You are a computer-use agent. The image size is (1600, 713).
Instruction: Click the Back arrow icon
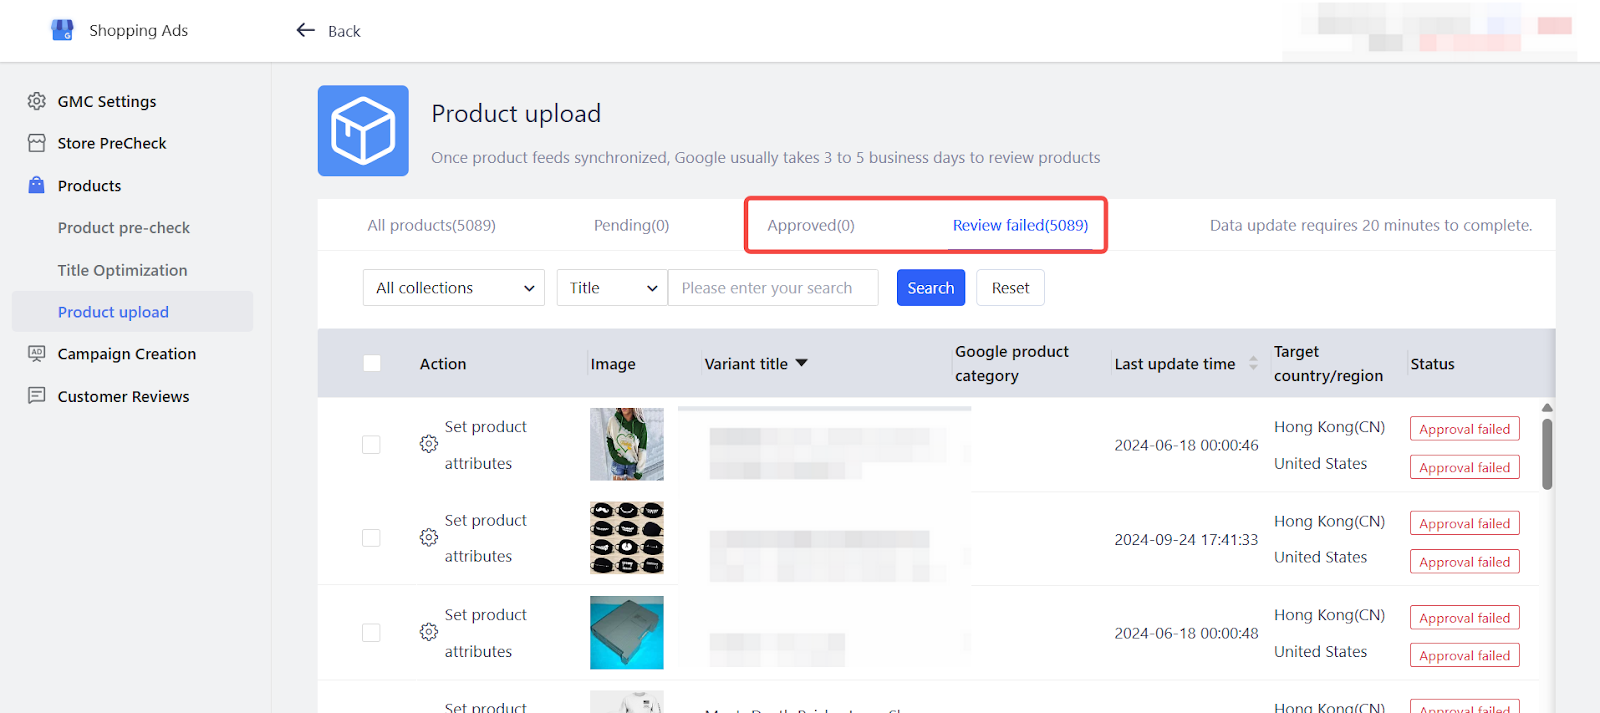305,30
